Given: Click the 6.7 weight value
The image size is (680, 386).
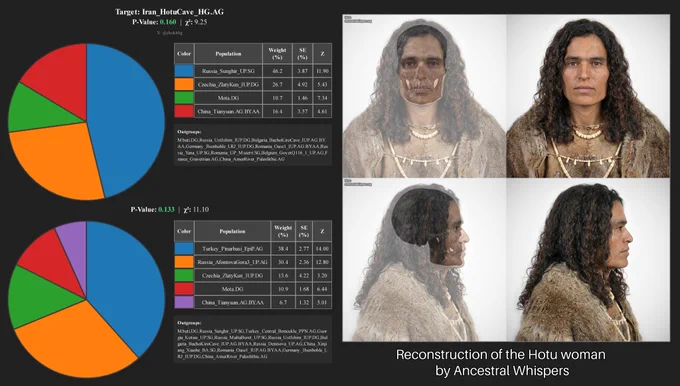Looking at the screenshot, I should [283, 302].
